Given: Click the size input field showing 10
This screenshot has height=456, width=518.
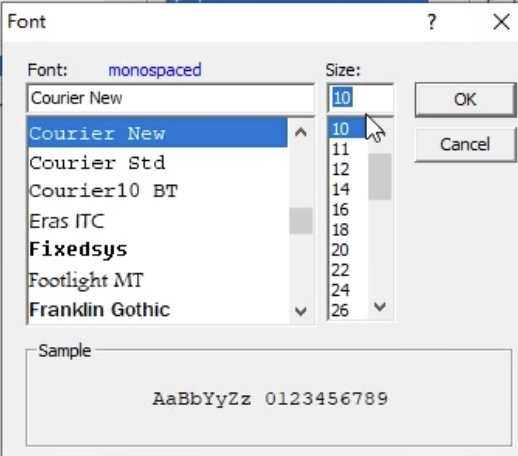Looking at the screenshot, I should pyautogui.click(x=361, y=98).
